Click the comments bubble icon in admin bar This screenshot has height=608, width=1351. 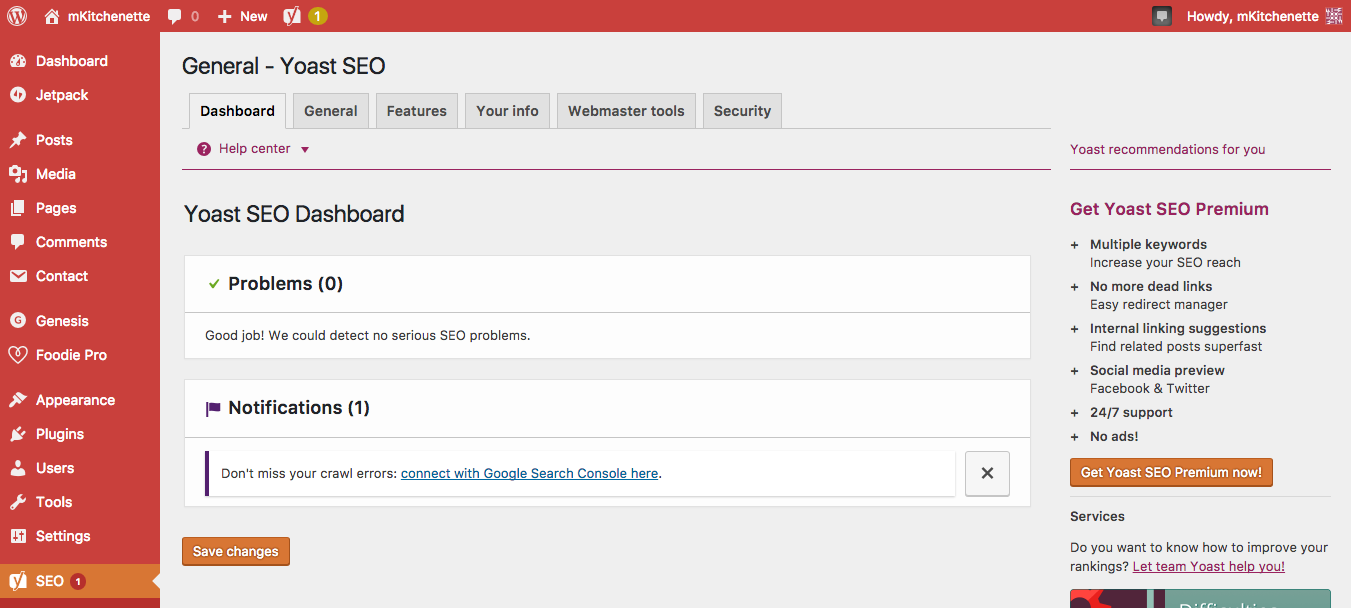pos(176,16)
